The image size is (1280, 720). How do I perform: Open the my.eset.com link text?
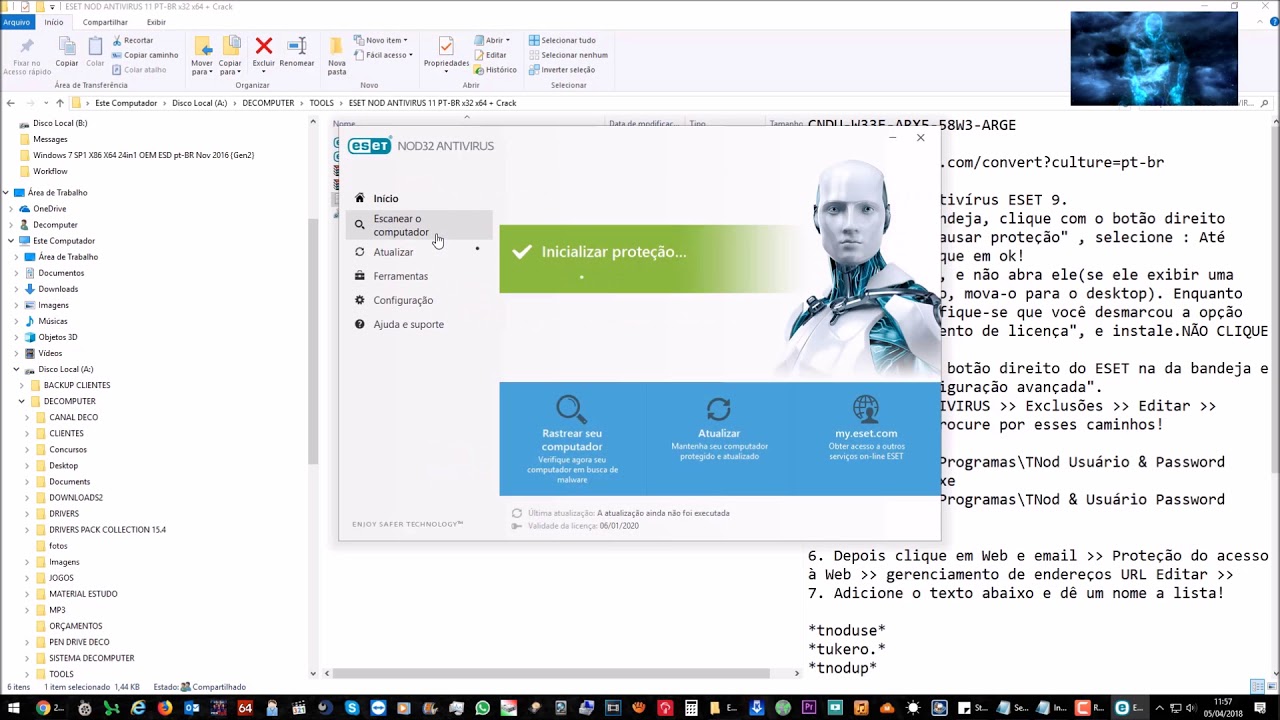click(x=866, y=433)
